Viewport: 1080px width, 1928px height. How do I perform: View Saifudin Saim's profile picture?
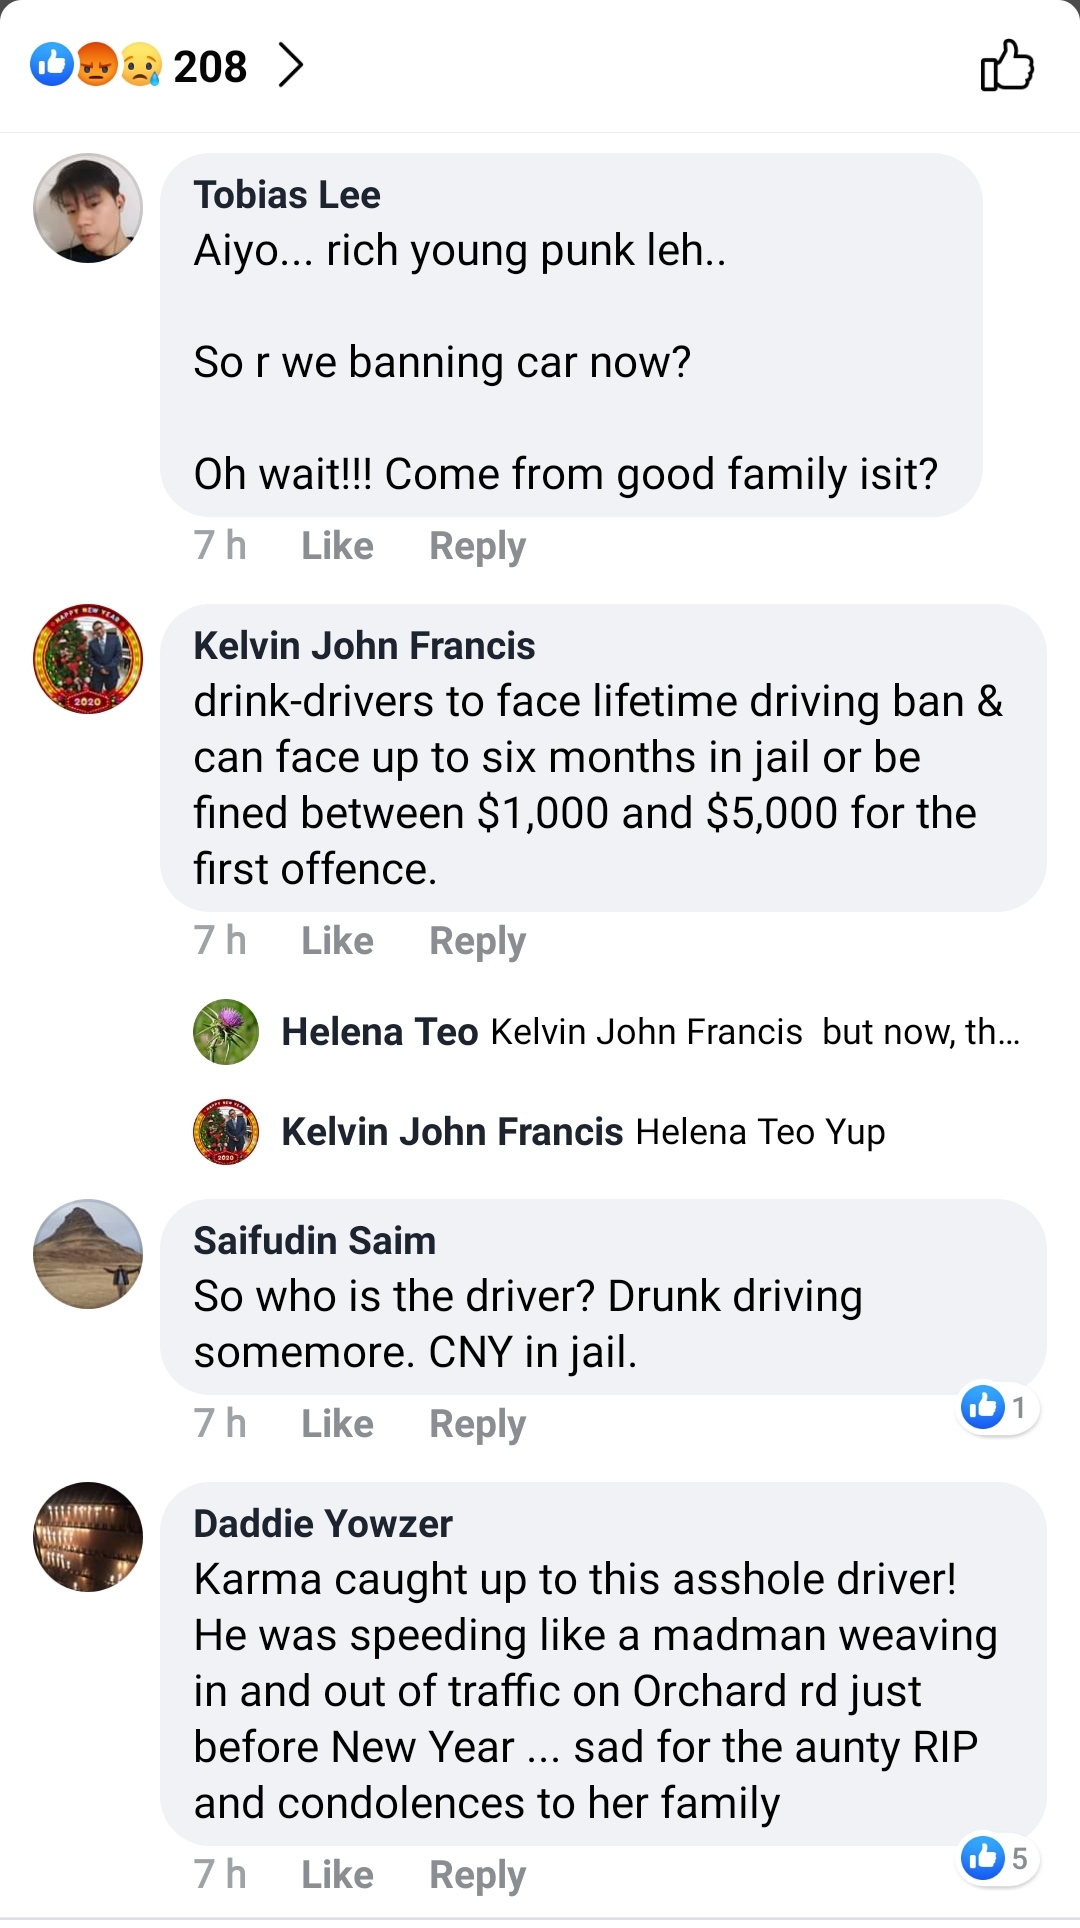pos(88,1254)
